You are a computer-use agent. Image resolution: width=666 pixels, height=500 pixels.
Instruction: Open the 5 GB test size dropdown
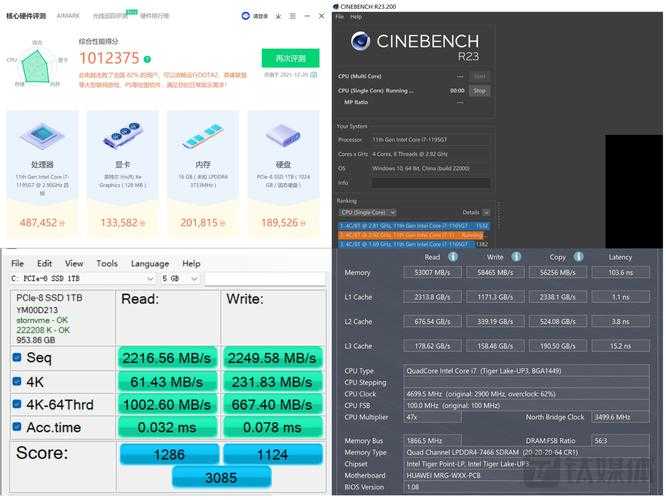click(x=180, y=279)
